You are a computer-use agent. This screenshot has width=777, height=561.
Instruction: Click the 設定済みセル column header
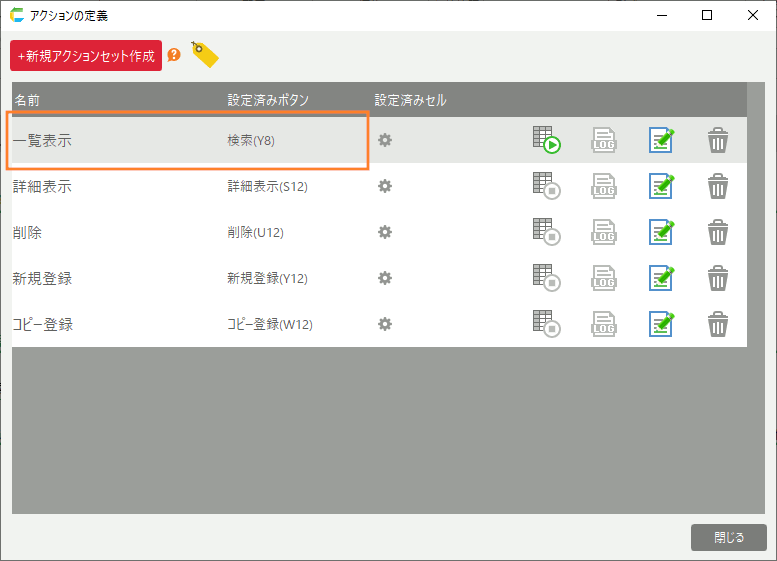tap(410, 100)
